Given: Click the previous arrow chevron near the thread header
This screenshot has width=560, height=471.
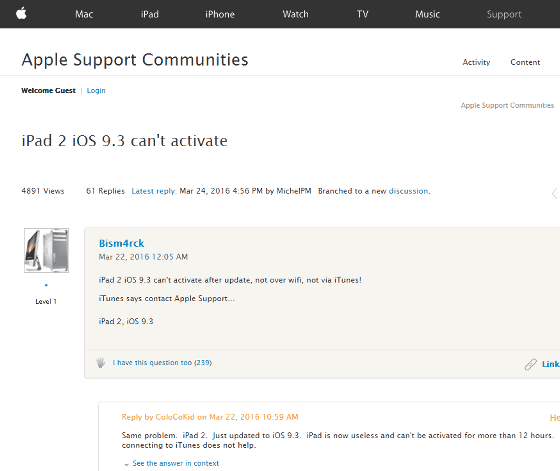Looking at the screenshot, I should click(x=555, y=193).
